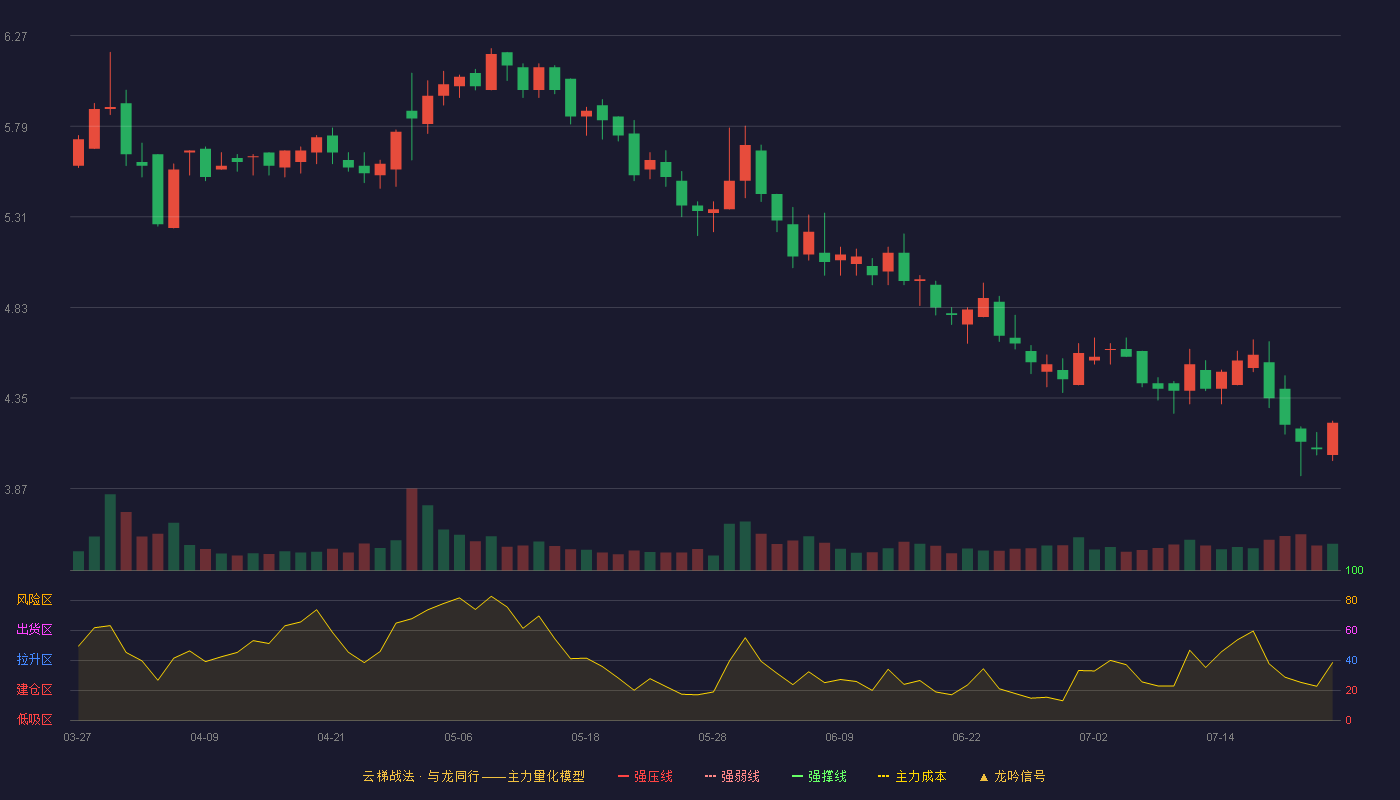Click the 05-06 date axis label
Screen dimensions: 1400x800
(x=458, y=737)
